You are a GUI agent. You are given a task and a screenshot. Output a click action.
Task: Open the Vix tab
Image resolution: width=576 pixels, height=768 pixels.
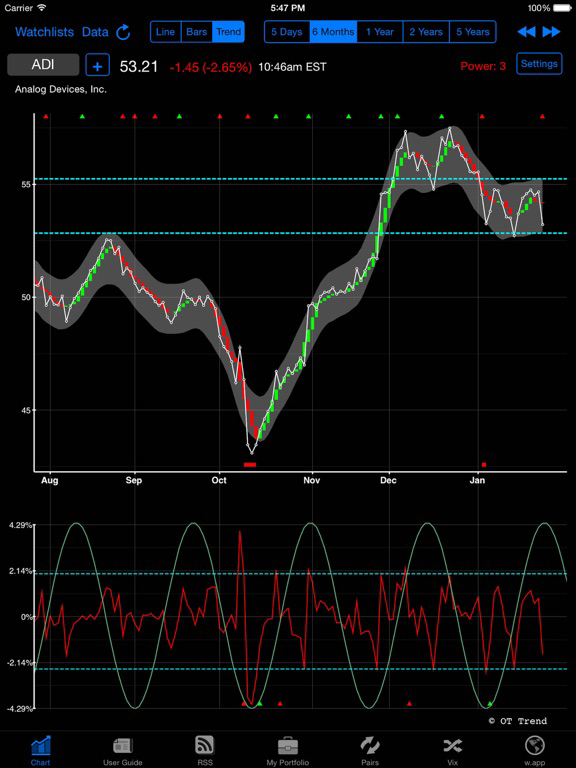(452, 750)
